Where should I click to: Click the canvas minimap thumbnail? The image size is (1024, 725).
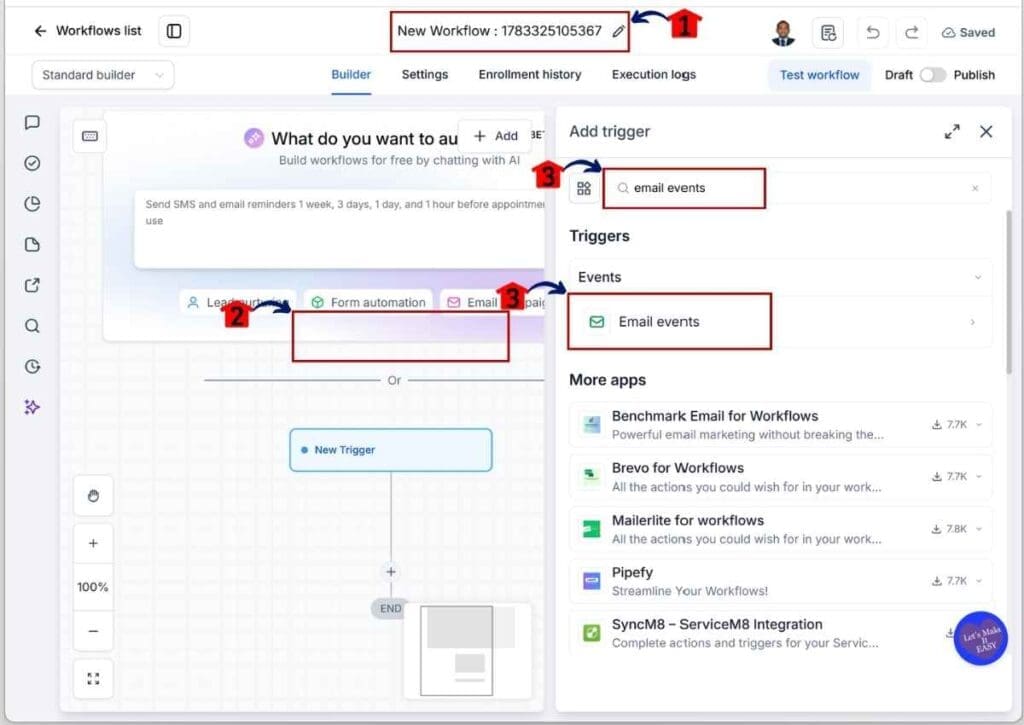pyautogui.click(x=467, y=651)
